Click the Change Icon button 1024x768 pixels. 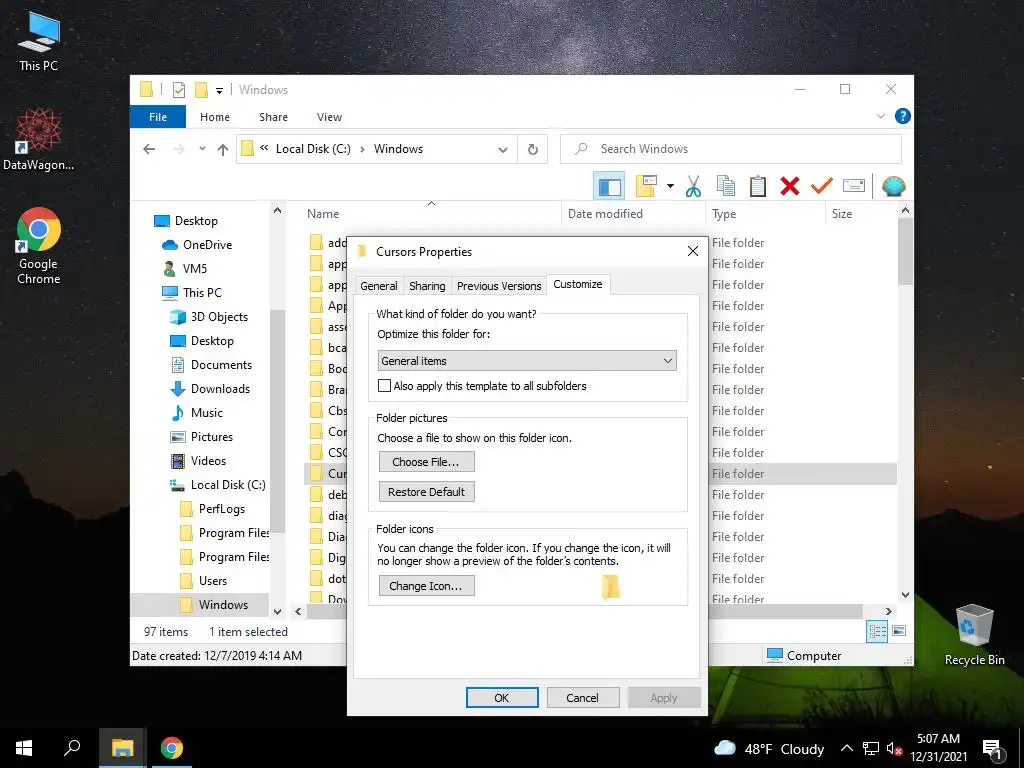coord(426,586)
